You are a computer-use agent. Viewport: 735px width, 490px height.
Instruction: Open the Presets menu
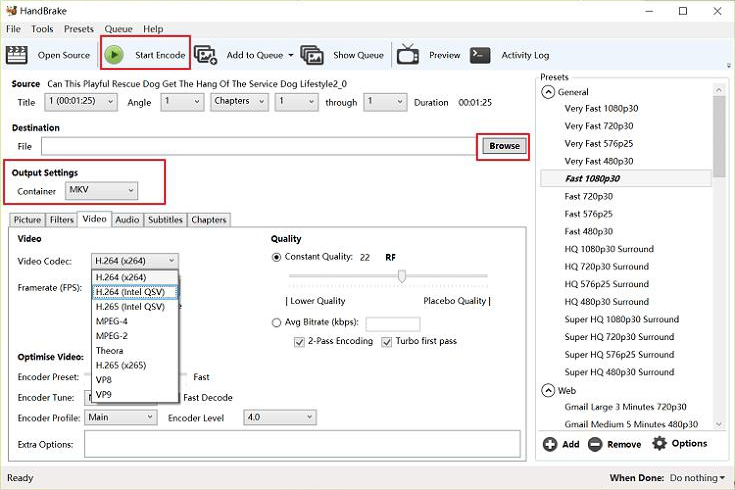tap(78, 29)
